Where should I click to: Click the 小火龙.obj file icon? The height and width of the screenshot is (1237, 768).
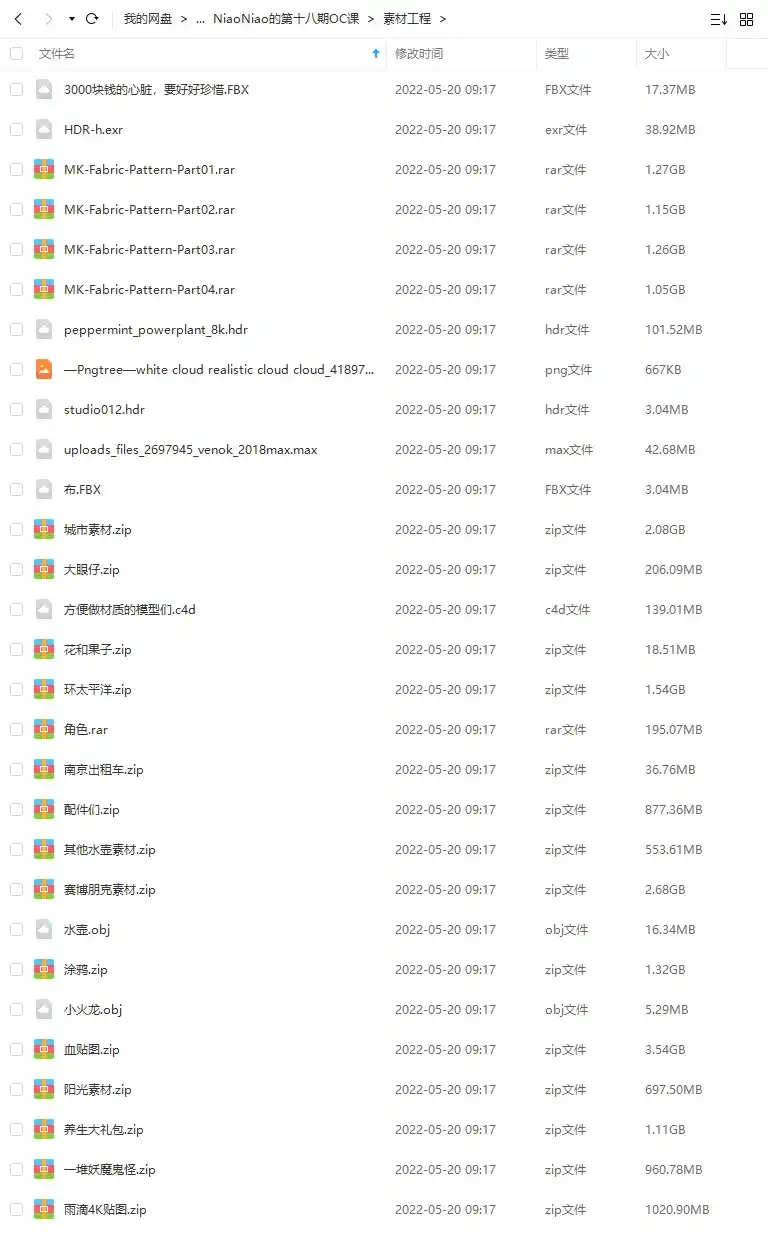[44, 1009]
